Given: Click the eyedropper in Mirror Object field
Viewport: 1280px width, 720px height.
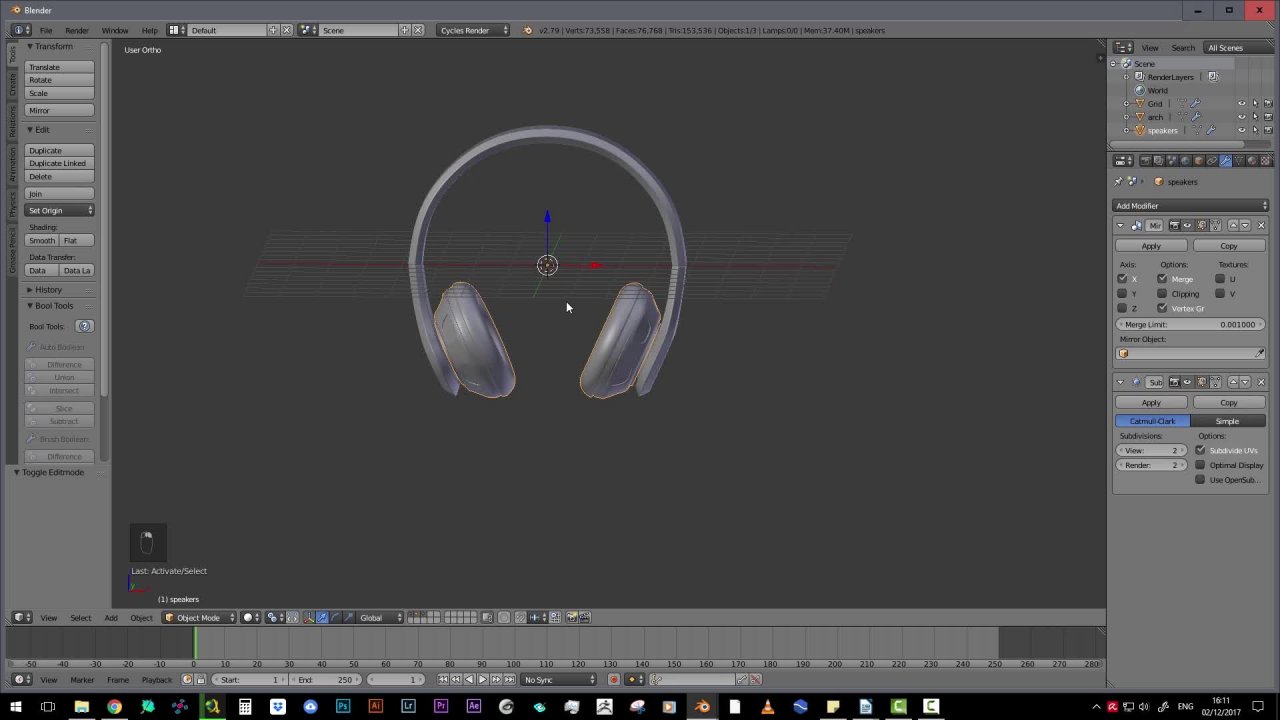Looking at the screenshot, I should (x=1259, y=354).
